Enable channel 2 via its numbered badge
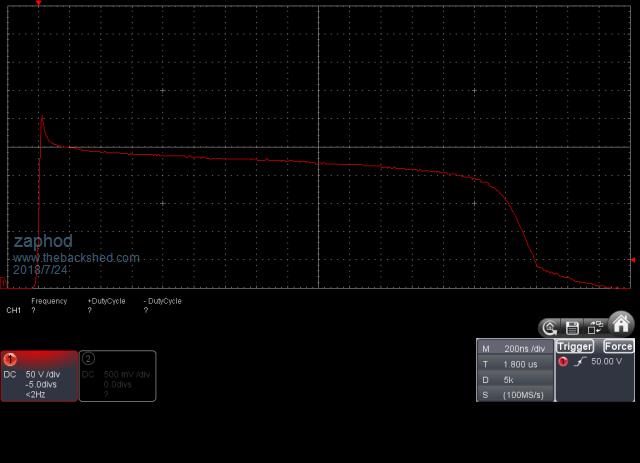The width and height of the screenshot is (640, 463). point(88,358)
